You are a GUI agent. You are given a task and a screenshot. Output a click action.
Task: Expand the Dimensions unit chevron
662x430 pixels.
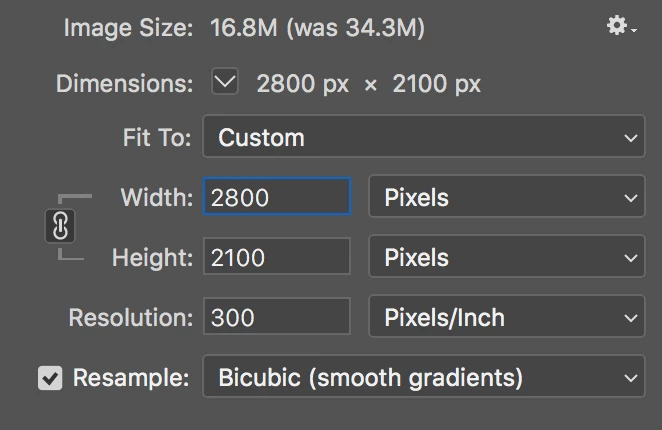point(225,81)
